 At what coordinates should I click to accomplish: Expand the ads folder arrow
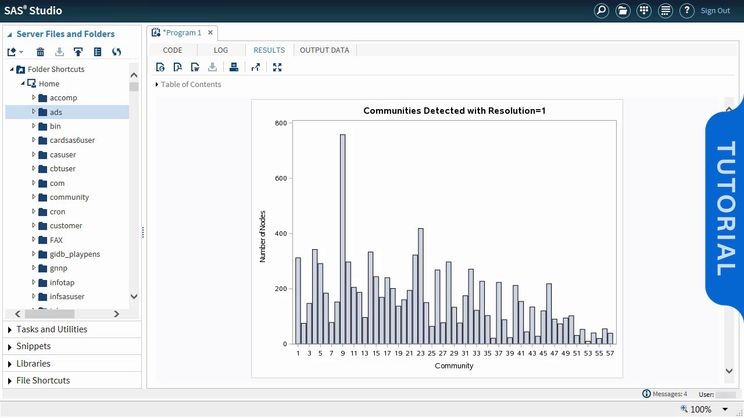coord(34,111)
